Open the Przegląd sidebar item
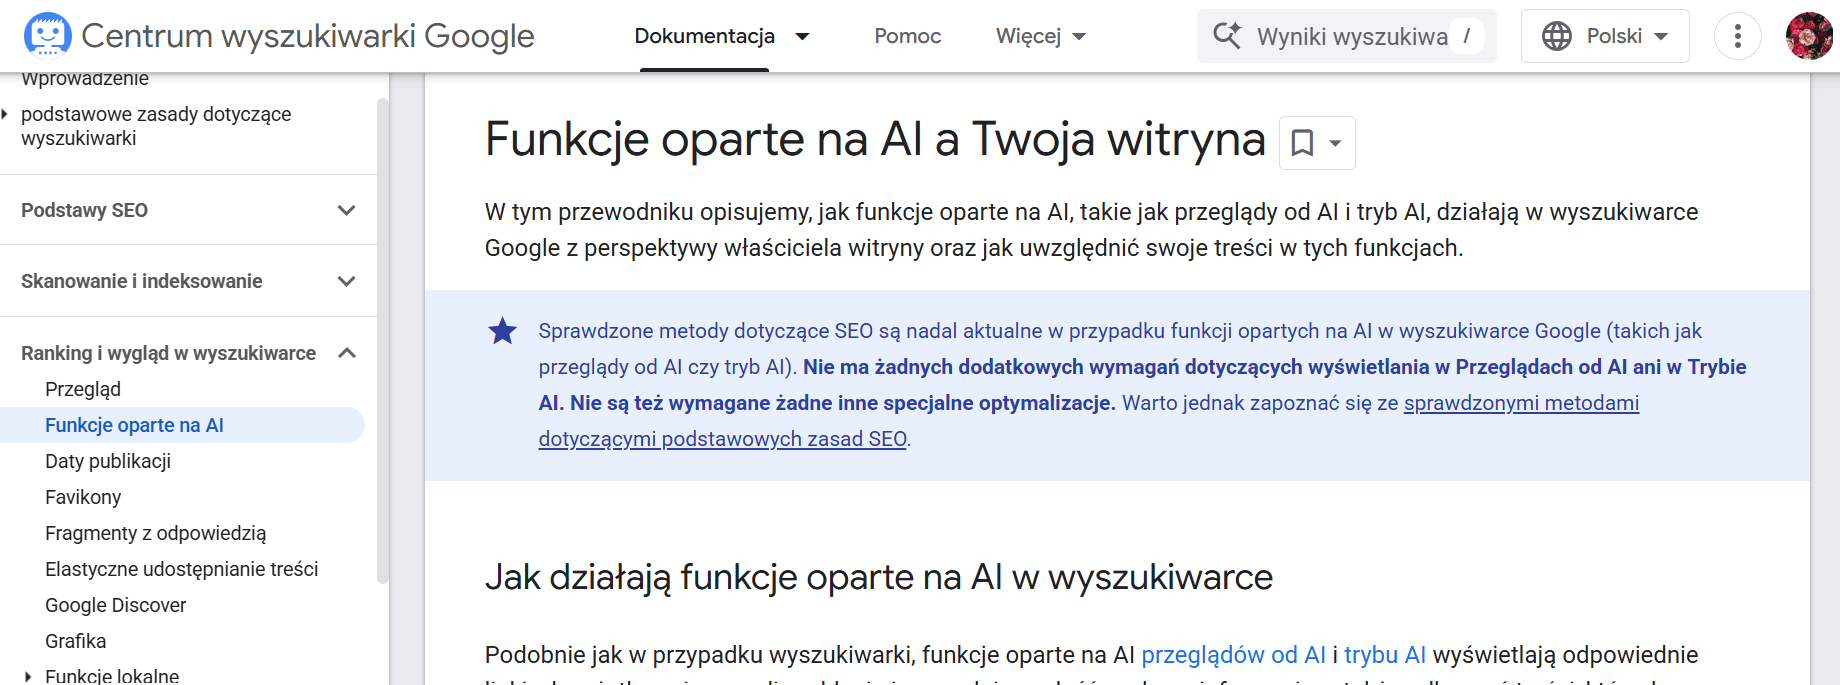Viewport: 1840px width, 685px height. click(x=83, y=389)
